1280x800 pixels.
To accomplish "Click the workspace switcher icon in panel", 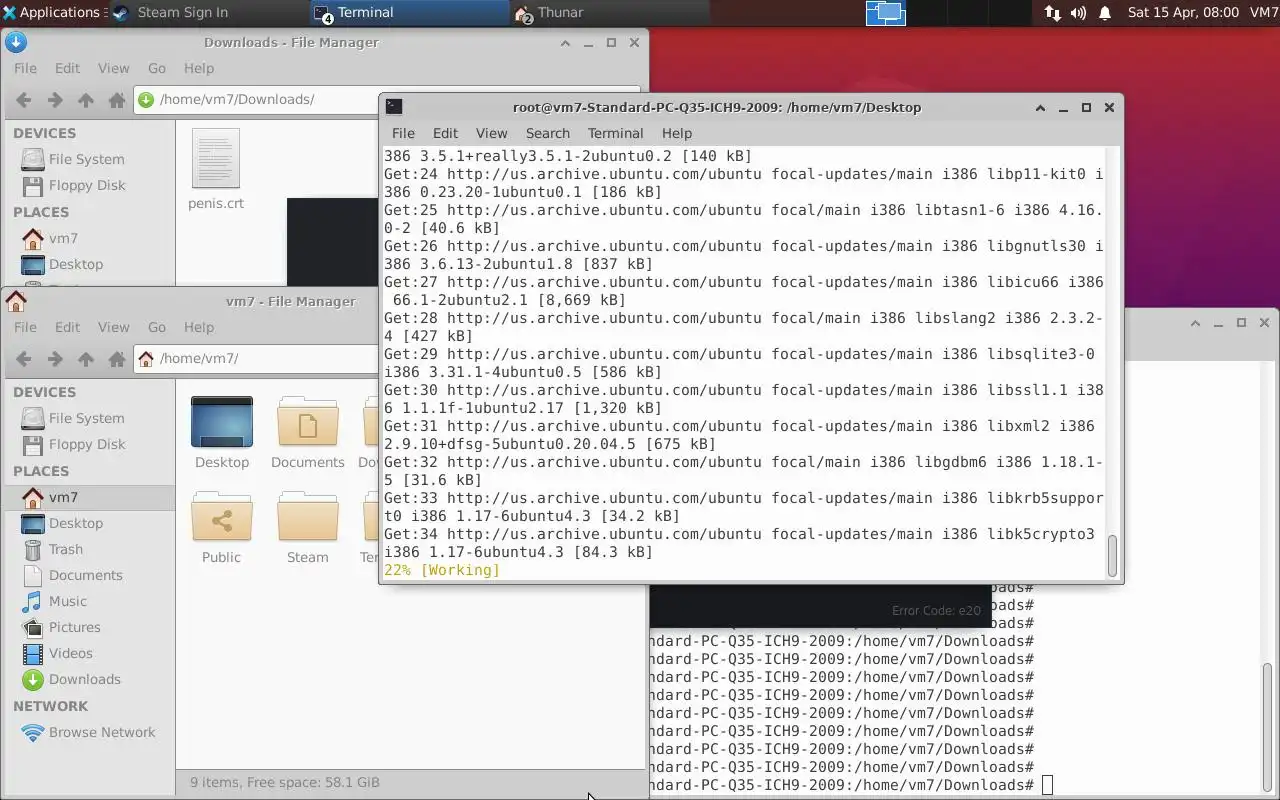I will (886, 12).
